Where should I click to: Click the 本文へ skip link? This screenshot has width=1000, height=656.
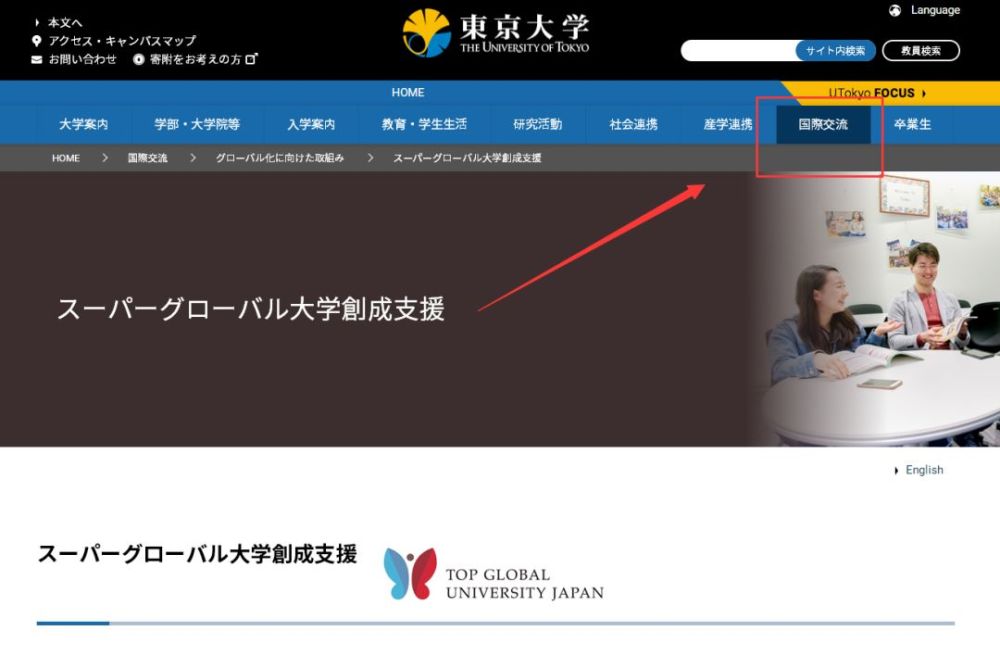pyautogui.click(x=65, y=22)
